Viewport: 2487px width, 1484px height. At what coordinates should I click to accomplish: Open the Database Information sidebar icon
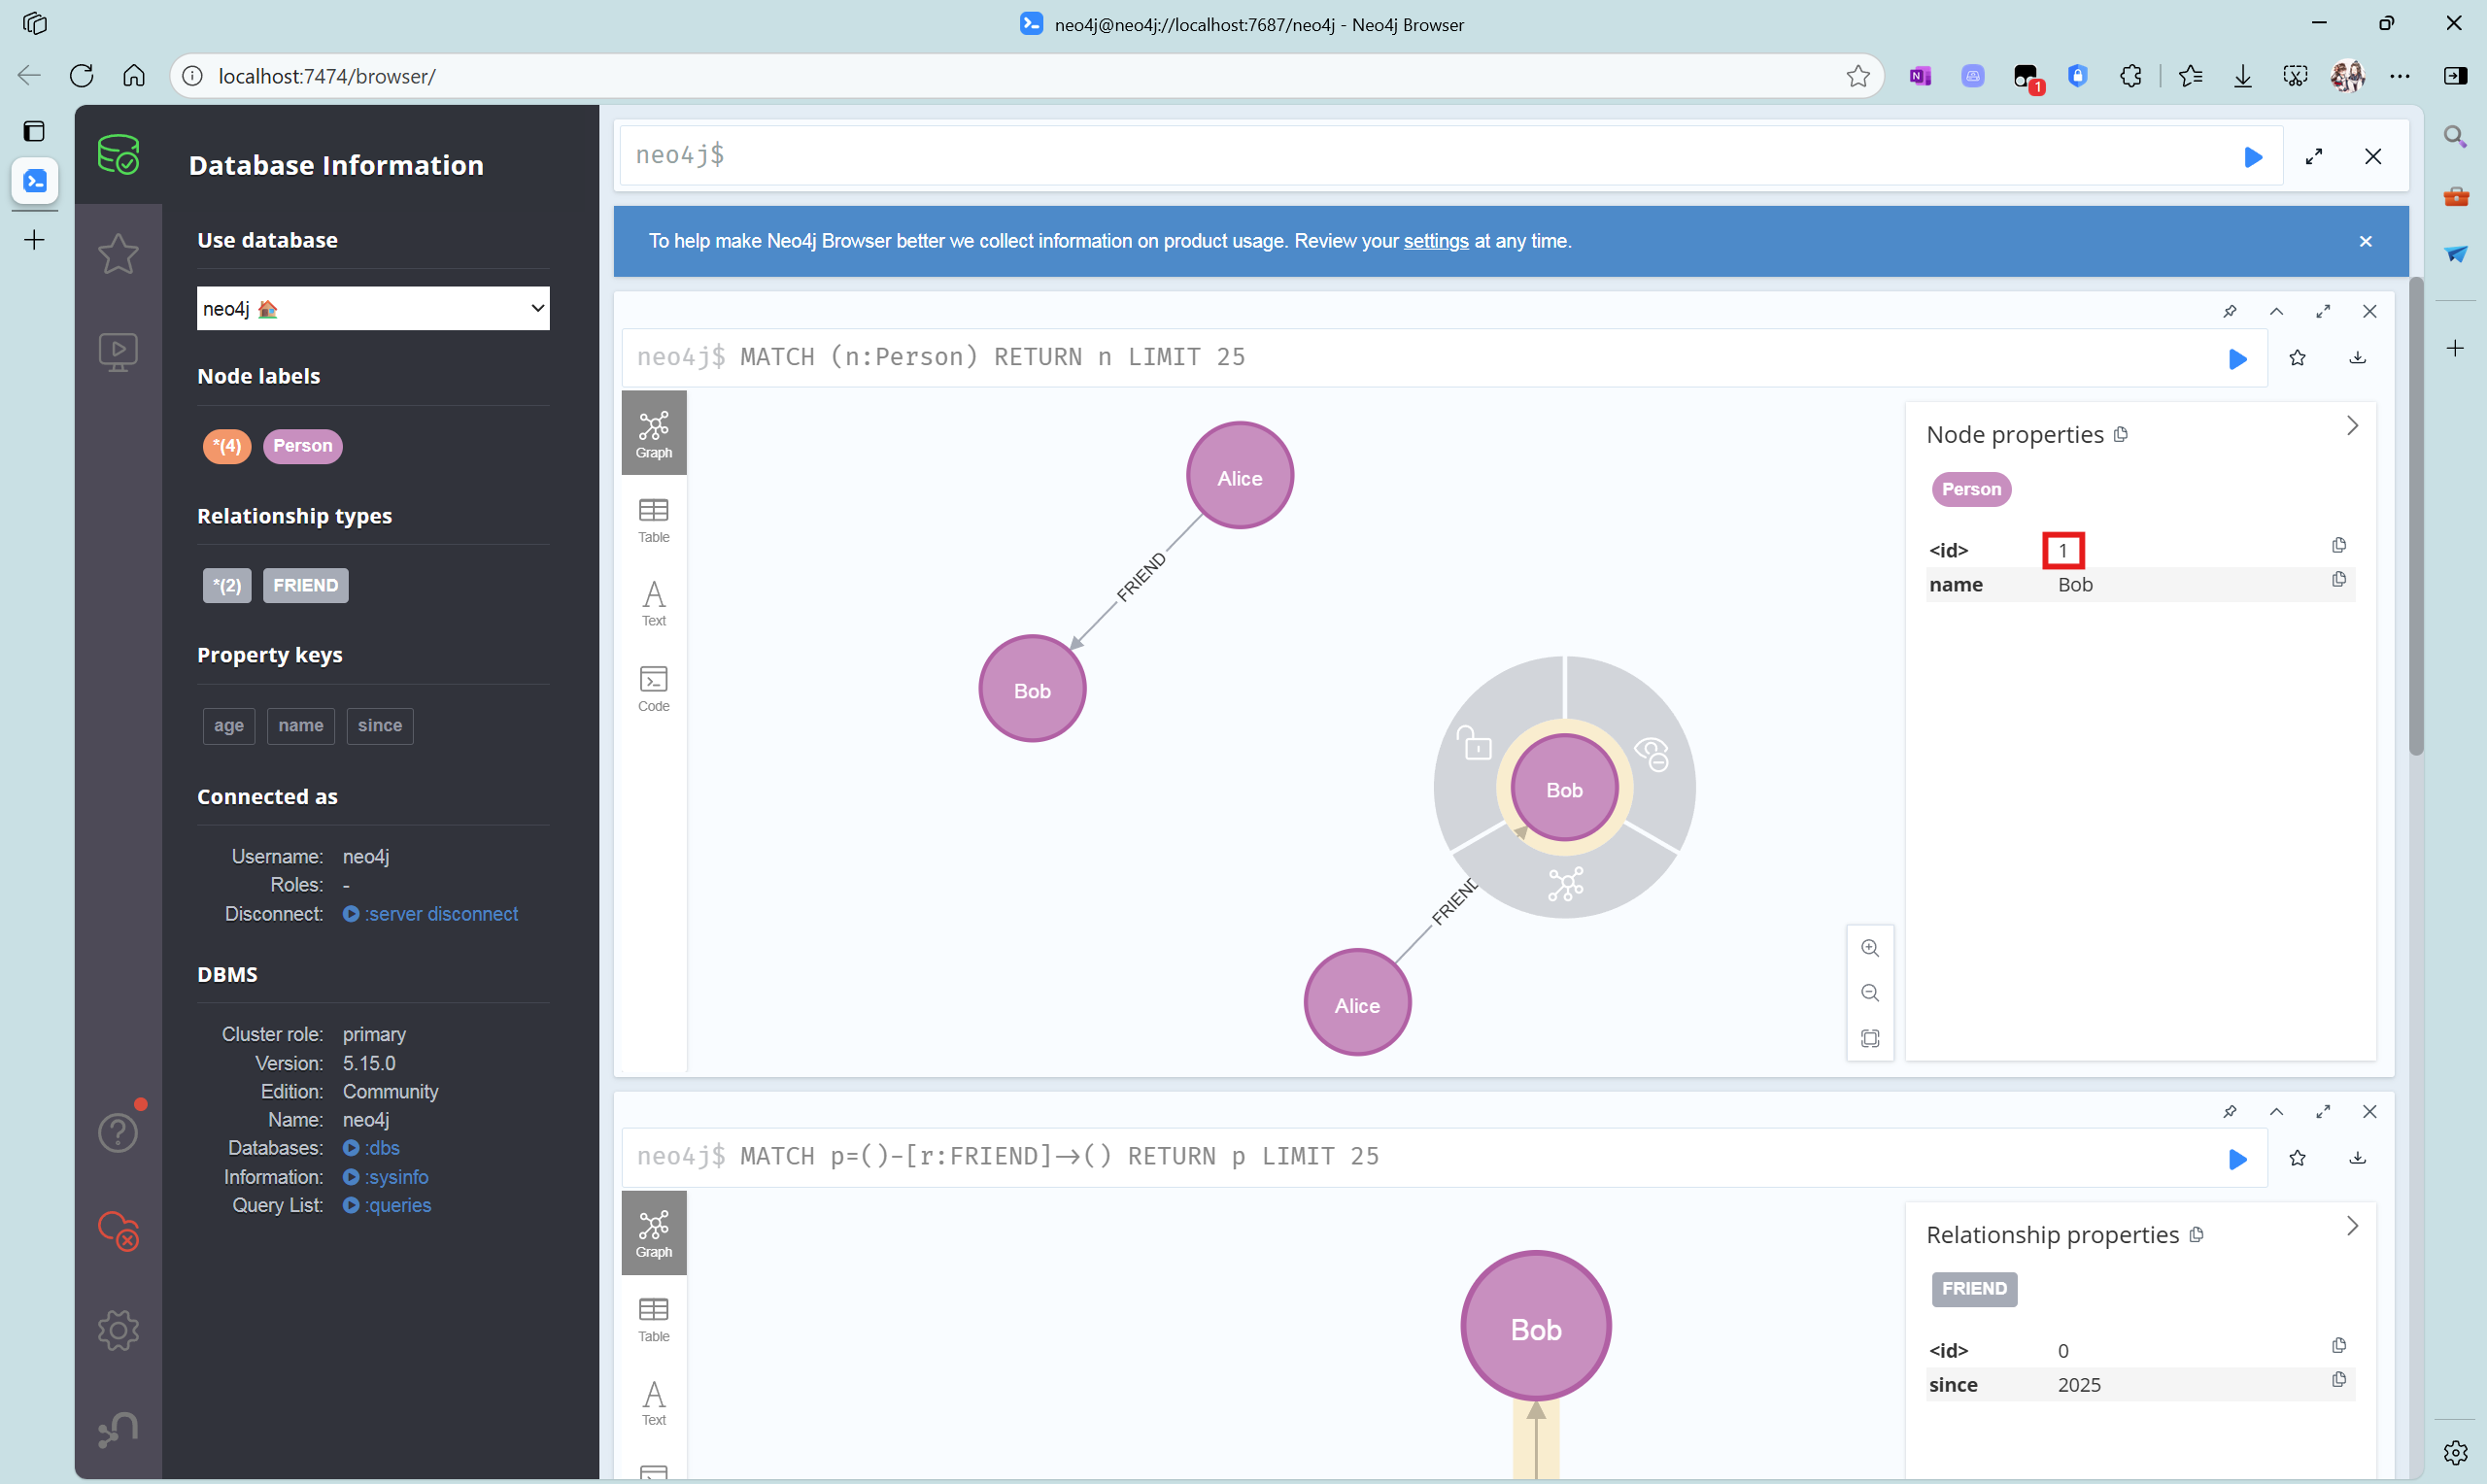(x=118, y=155)
